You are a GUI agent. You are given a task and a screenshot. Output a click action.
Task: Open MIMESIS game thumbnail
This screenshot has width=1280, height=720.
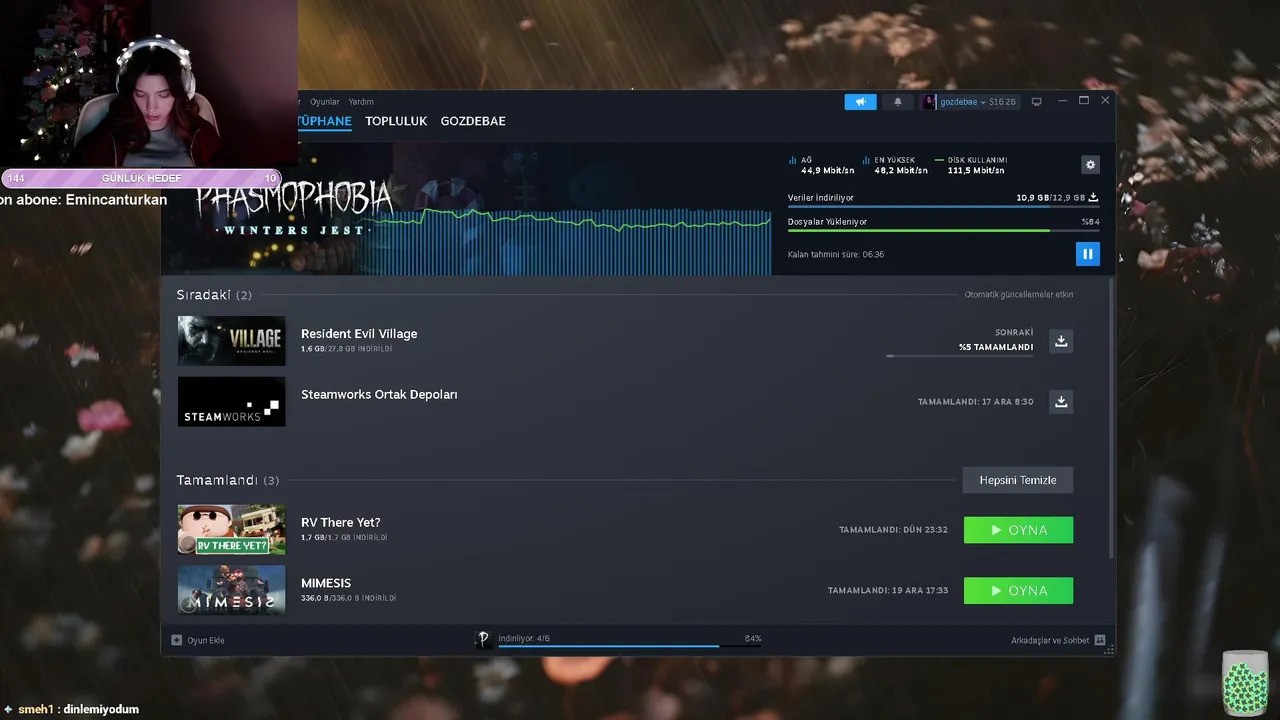[231, 590]
